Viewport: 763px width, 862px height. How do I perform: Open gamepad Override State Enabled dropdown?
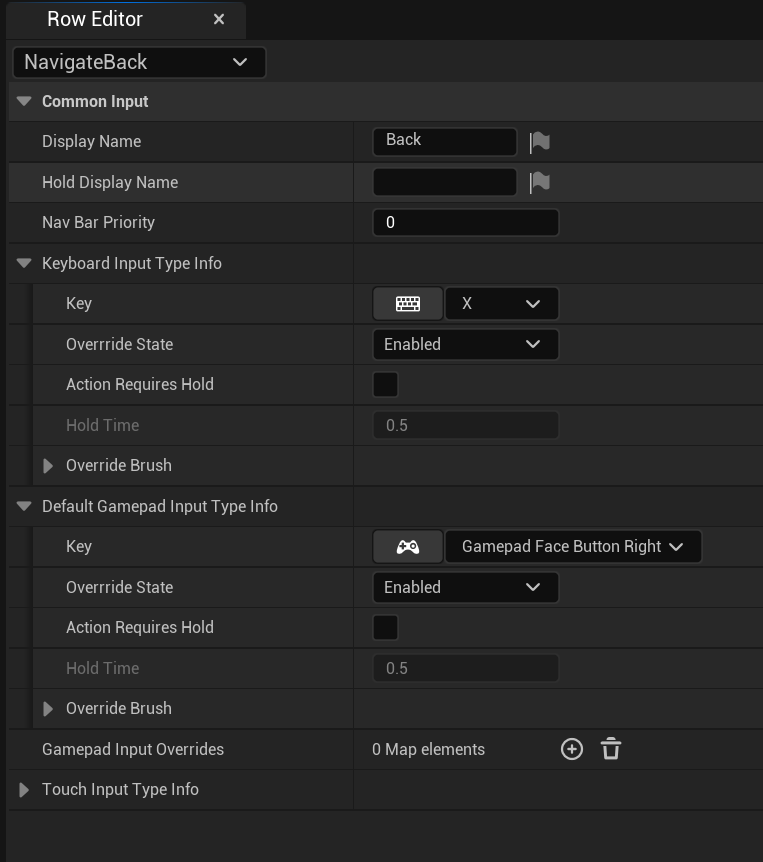465,587
